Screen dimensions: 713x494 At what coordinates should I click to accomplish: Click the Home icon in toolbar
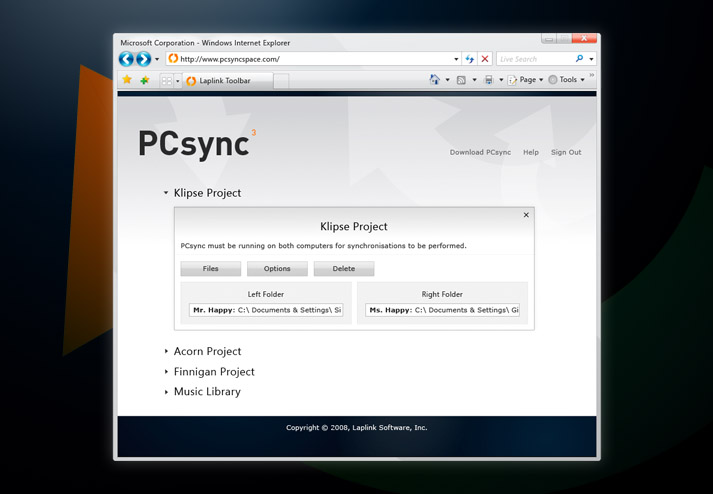coord(434,80)
